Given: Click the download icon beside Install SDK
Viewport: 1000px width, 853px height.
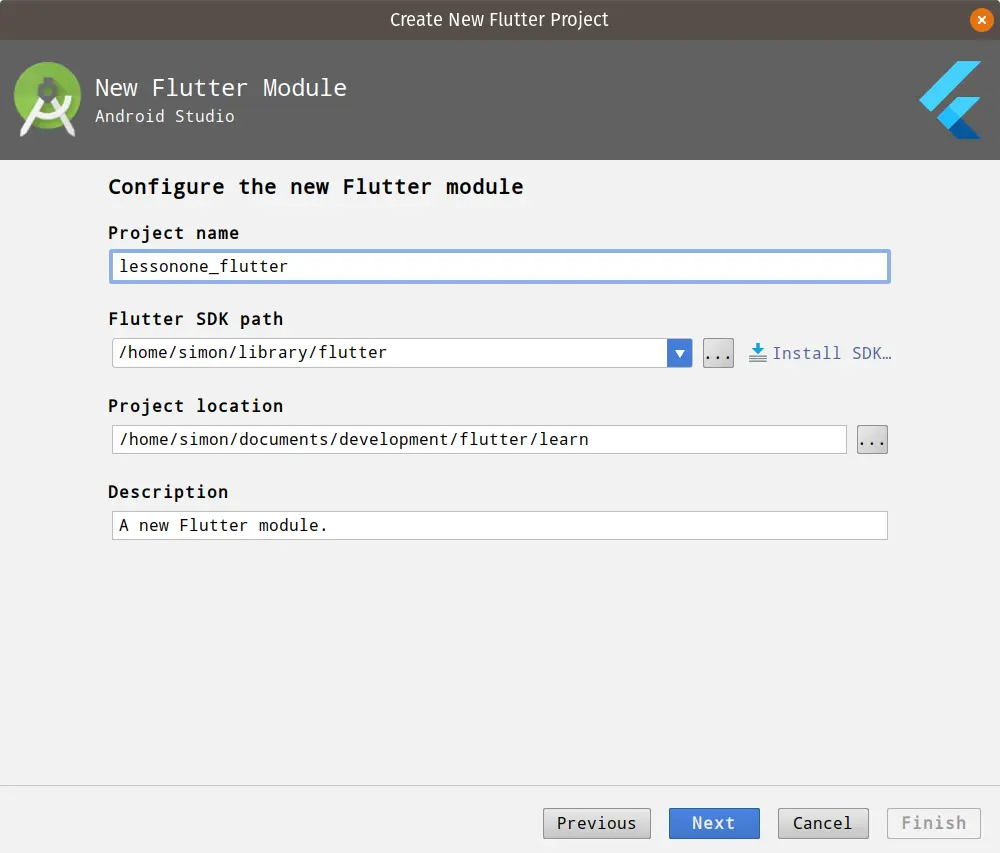Looking at the screenshot, I should [x=758, y=352].
